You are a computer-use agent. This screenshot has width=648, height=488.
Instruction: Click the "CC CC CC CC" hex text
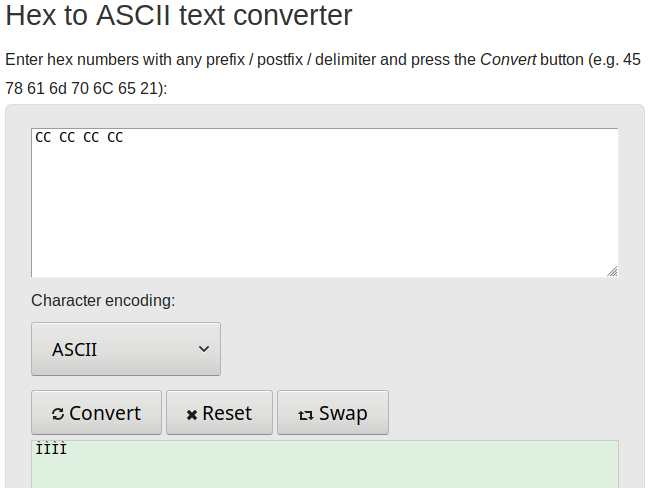[x=79, y=137]
